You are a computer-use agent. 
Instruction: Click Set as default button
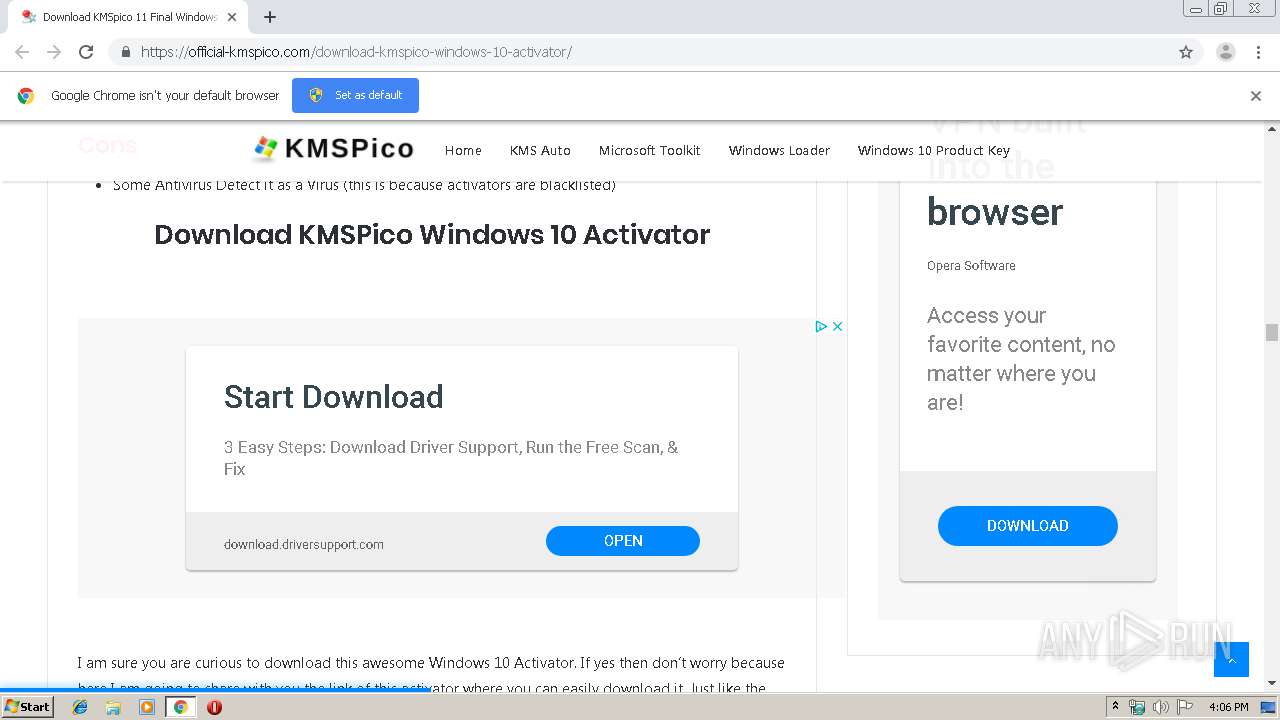(355, 95)
